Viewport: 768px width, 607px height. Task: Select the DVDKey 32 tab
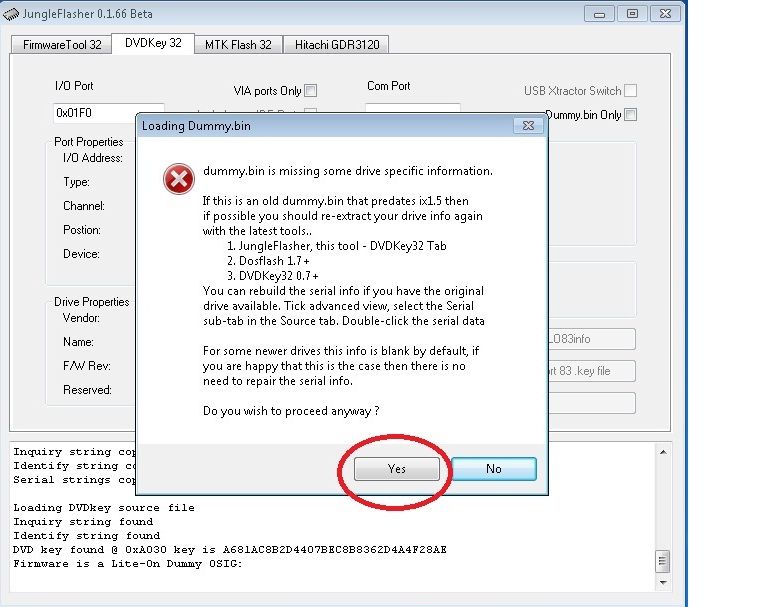153,43
